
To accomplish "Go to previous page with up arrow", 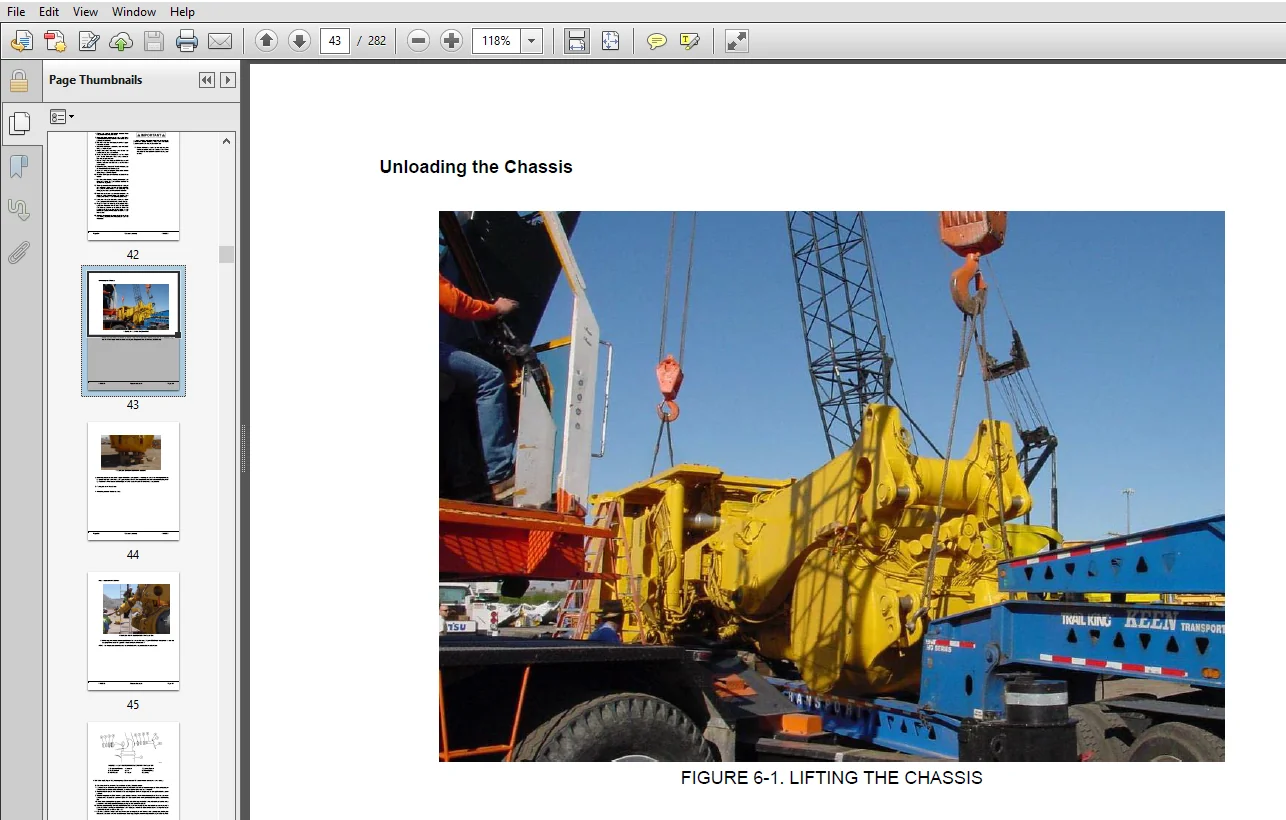I will [x=266, y=41].
